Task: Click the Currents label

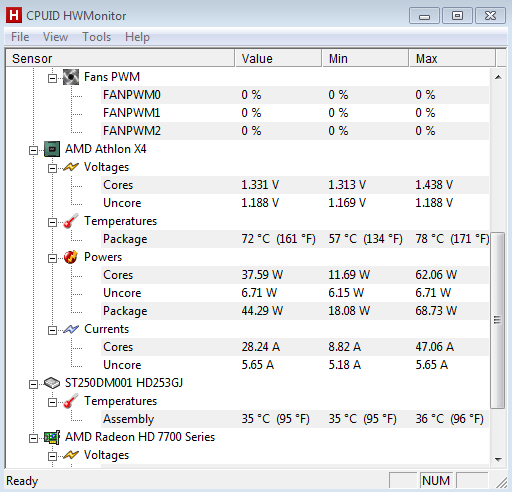Action: (106, 329)
